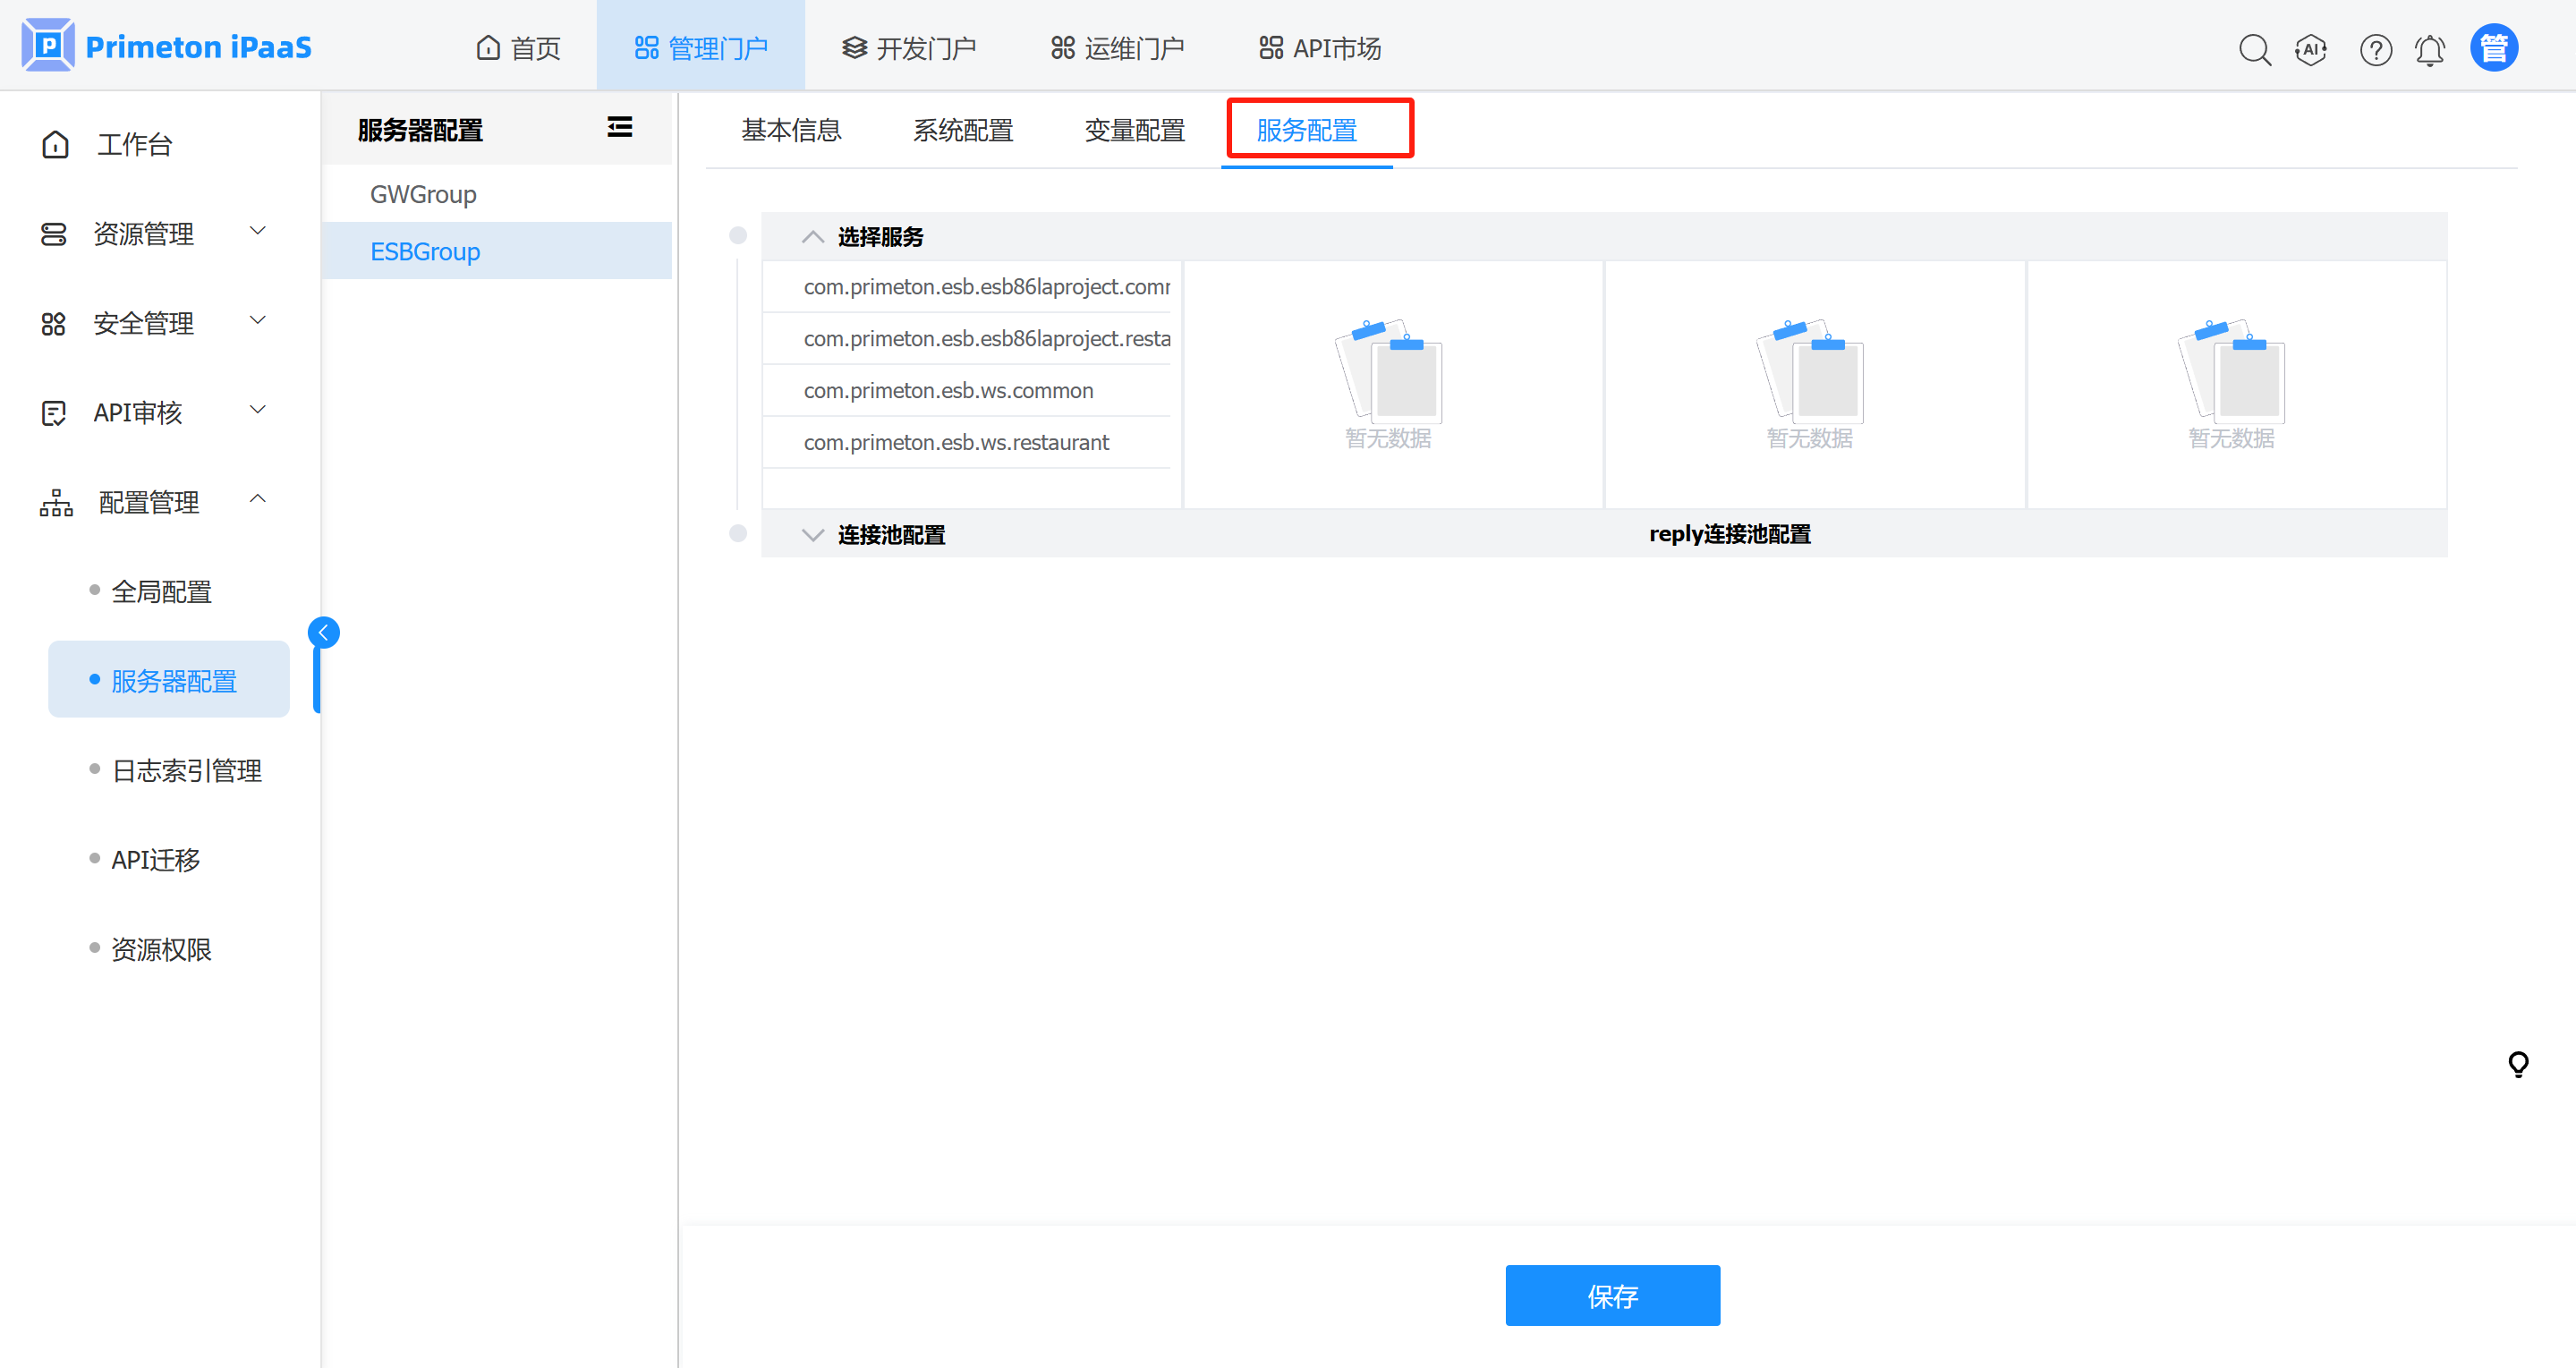This screenshot has height=1368, width=2576.
Task: Click the search magnifier icon in header
Action: [2254, 49]
